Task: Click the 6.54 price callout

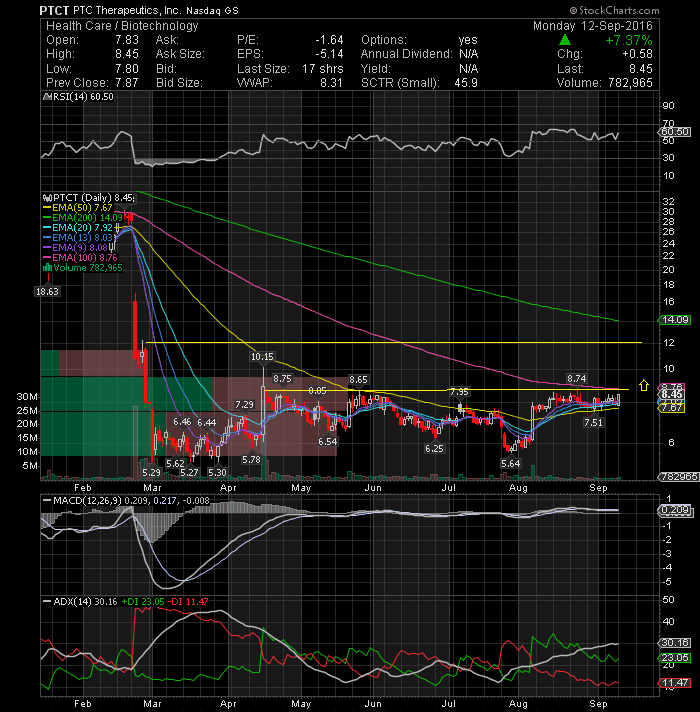Action: tap(327, 441)
